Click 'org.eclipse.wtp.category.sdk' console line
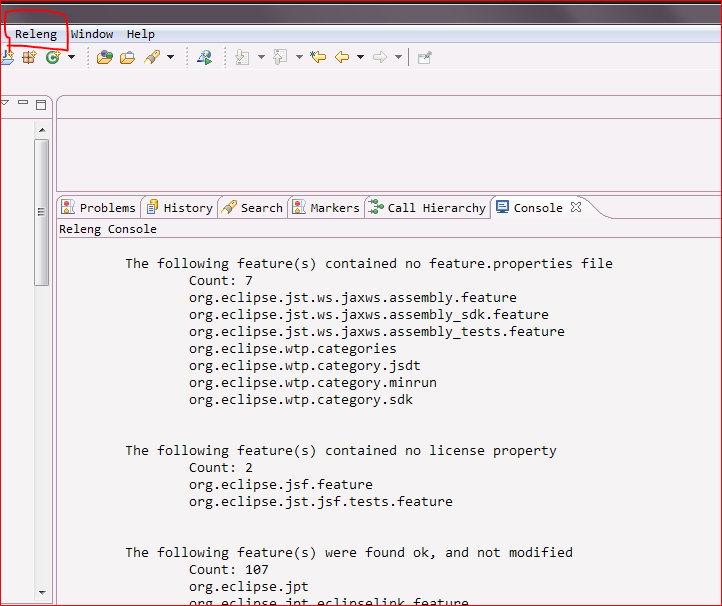 (301, 400)
